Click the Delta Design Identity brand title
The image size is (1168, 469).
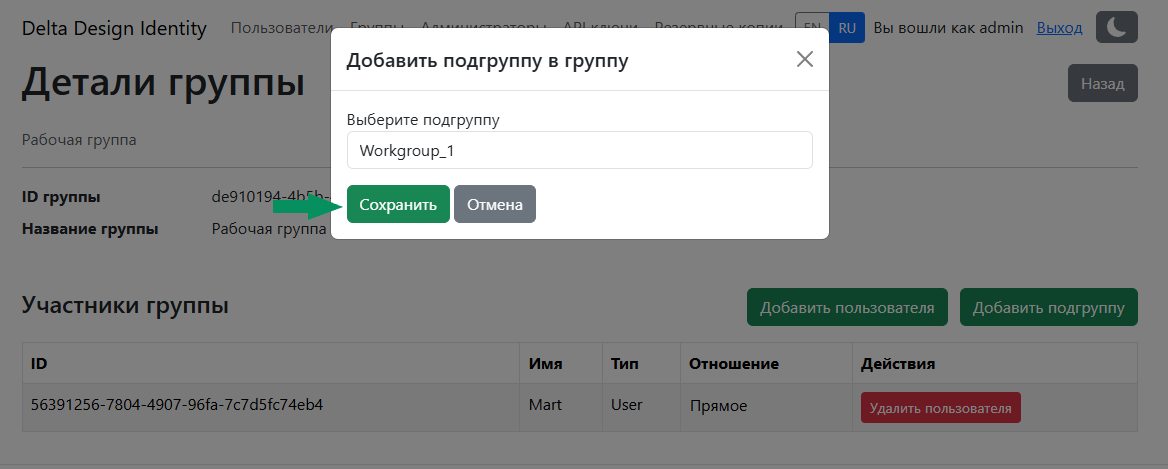[114, 28]
